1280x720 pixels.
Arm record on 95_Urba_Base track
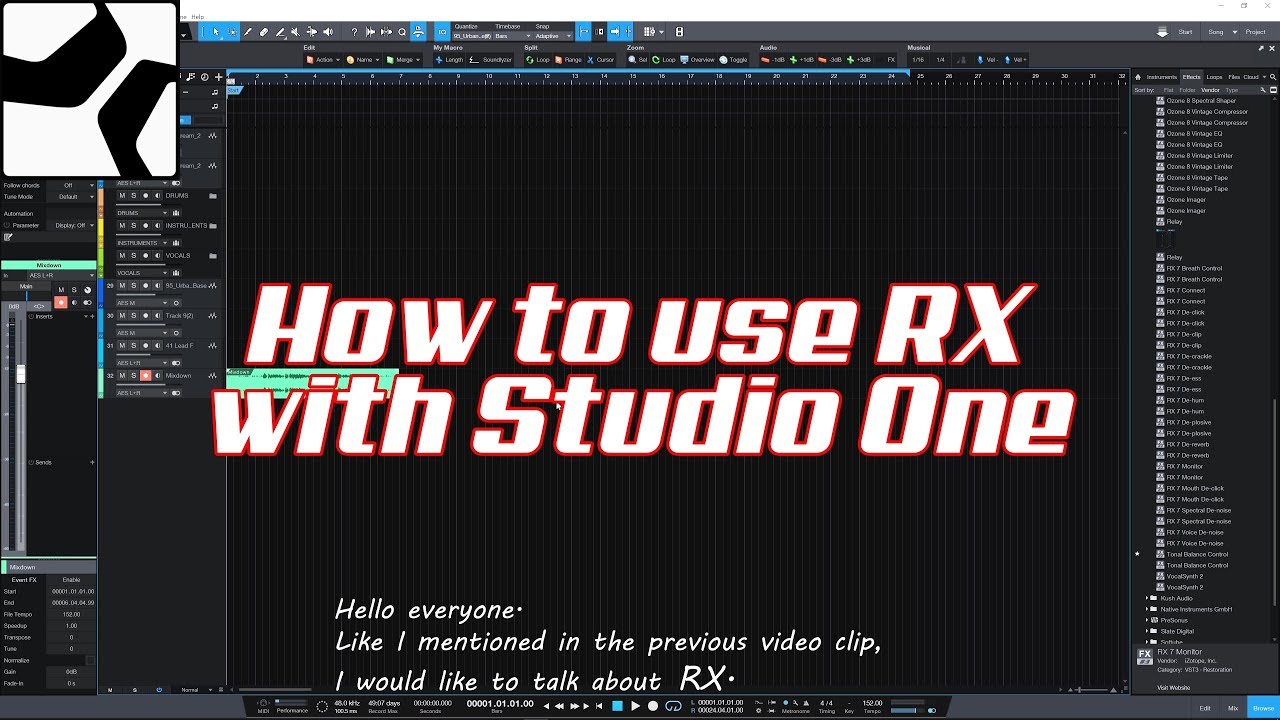[x=145, y=286]
